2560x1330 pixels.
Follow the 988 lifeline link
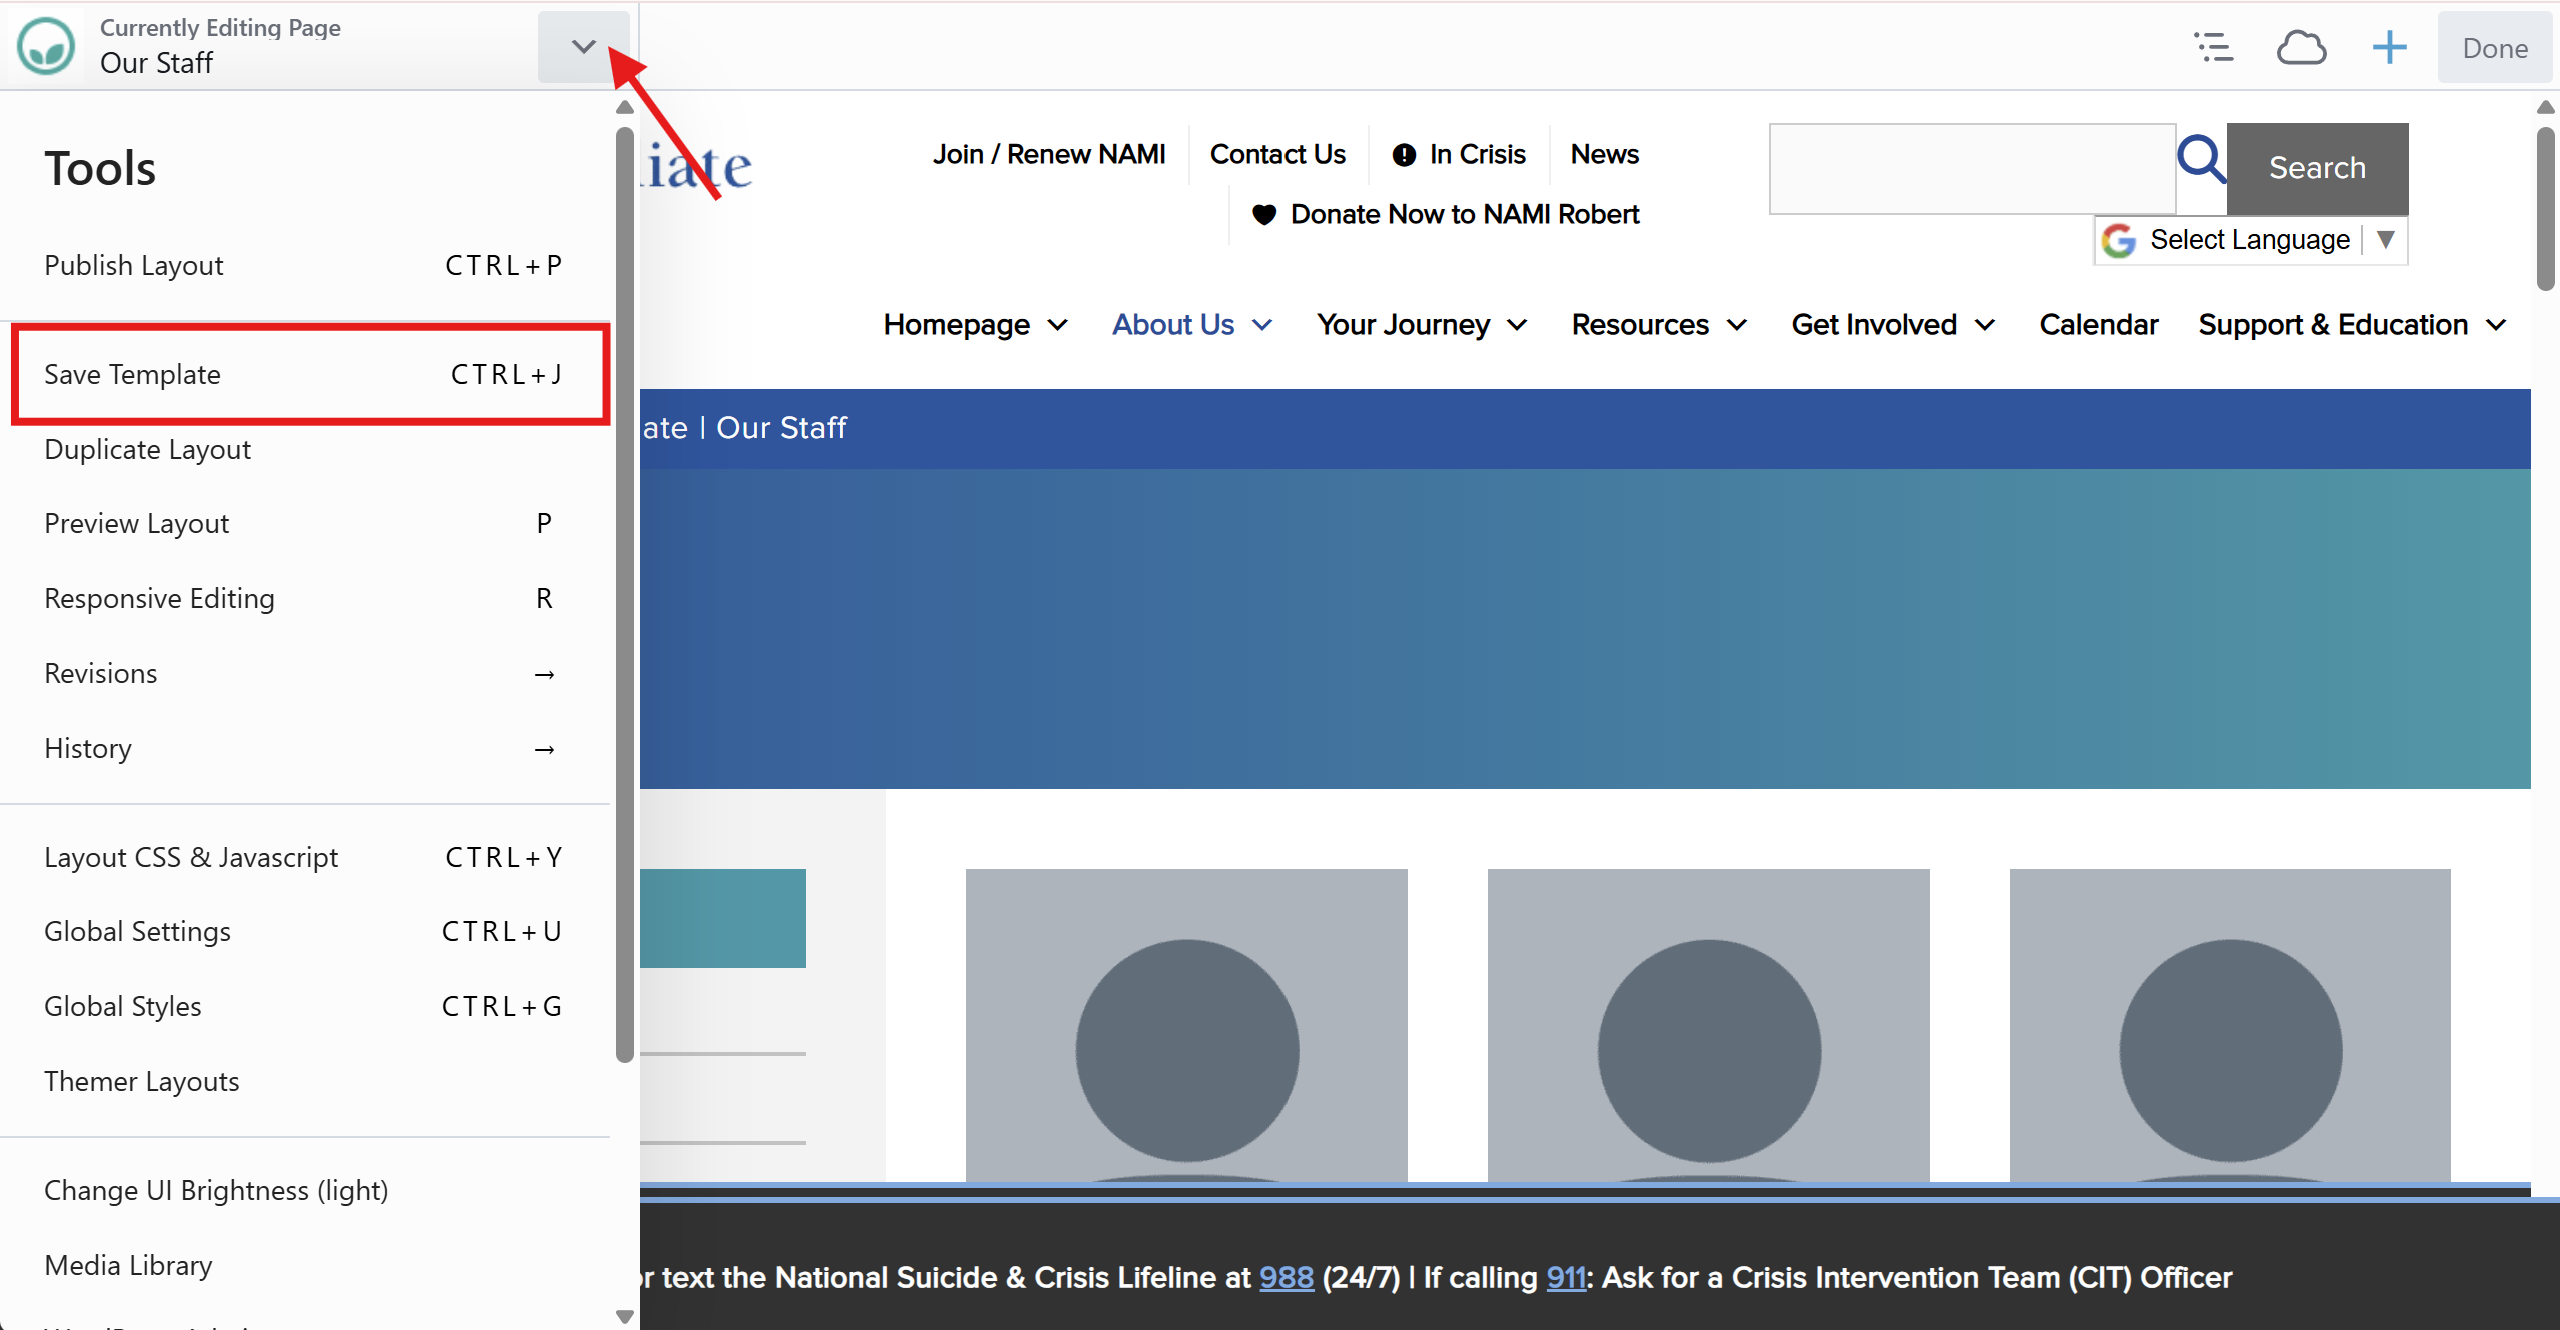1286,1277
